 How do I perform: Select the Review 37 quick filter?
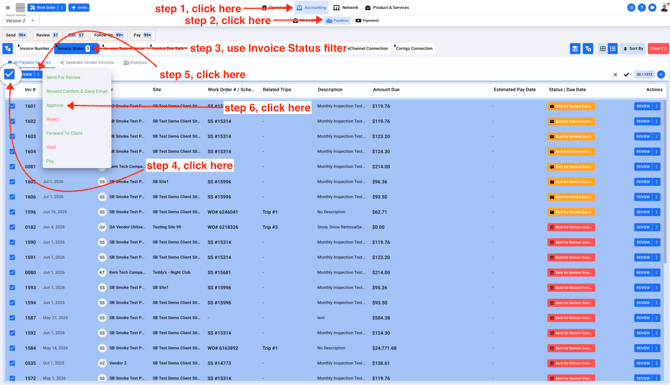[x=47, y=35]
